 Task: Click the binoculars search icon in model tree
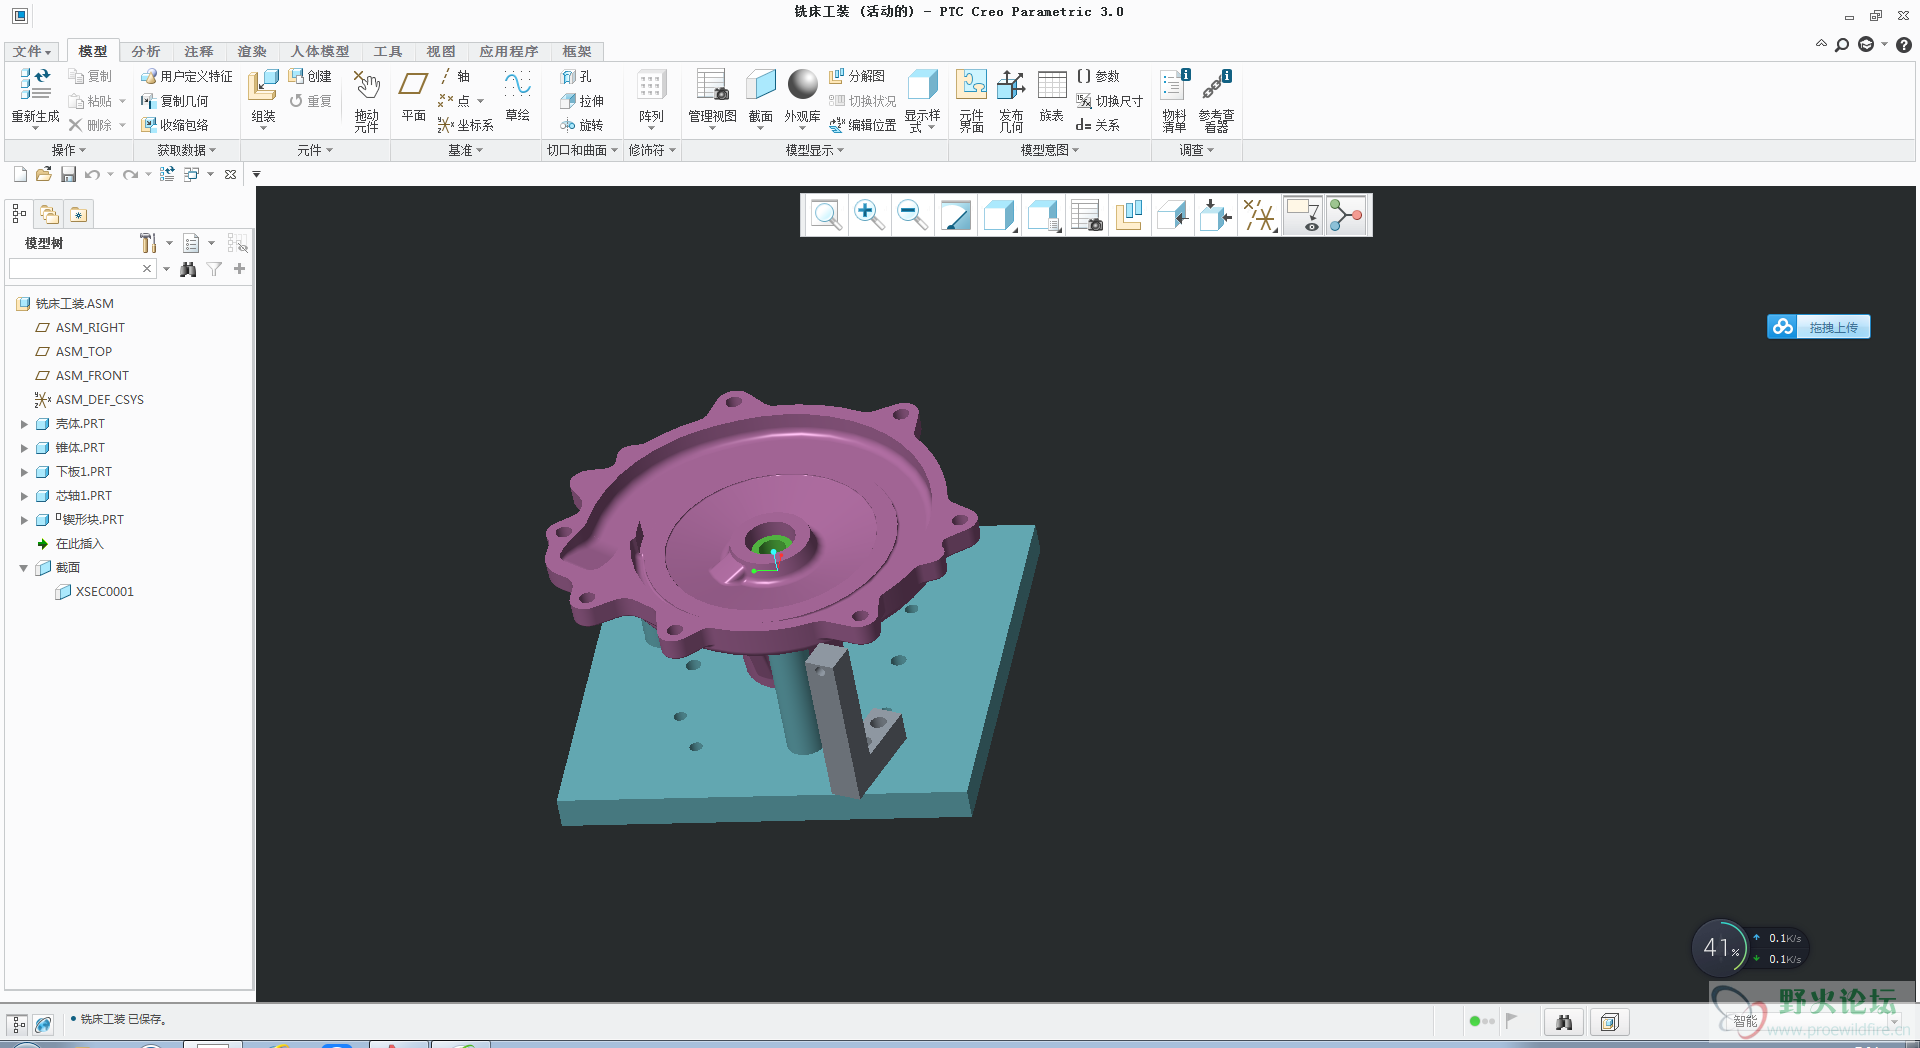[x=188, y=269]
